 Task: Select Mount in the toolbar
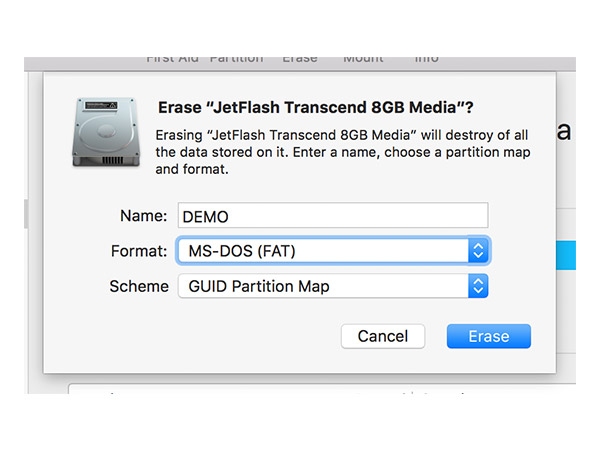[363, 59]
